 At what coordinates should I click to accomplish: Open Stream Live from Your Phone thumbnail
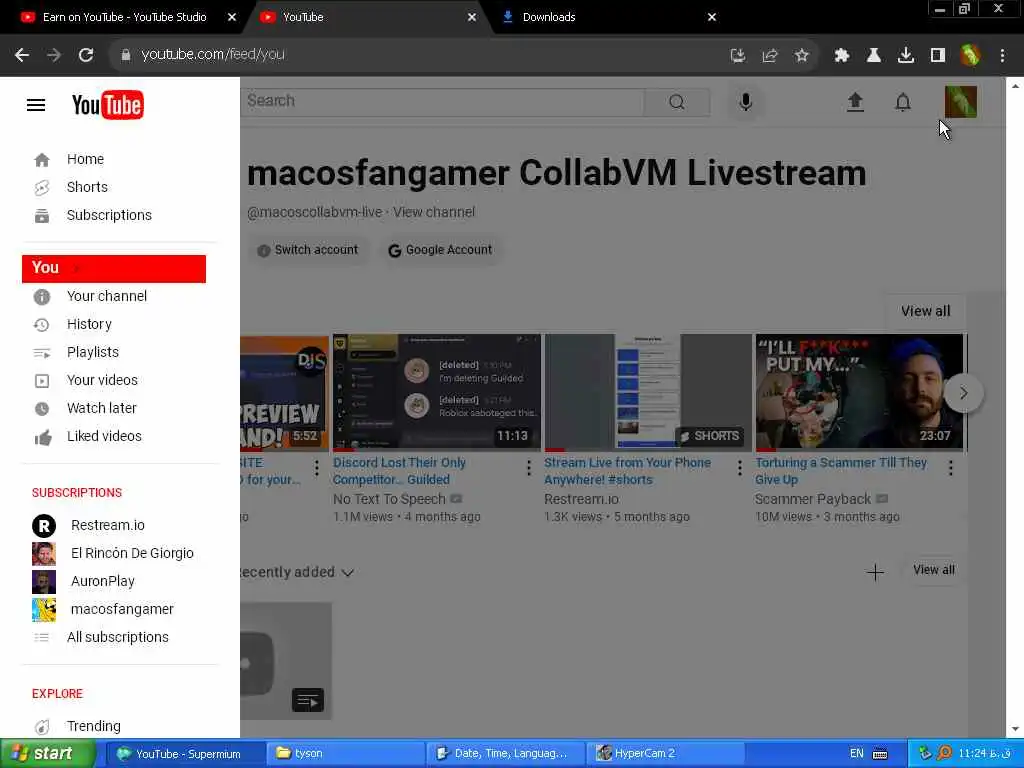click(648, 392)
